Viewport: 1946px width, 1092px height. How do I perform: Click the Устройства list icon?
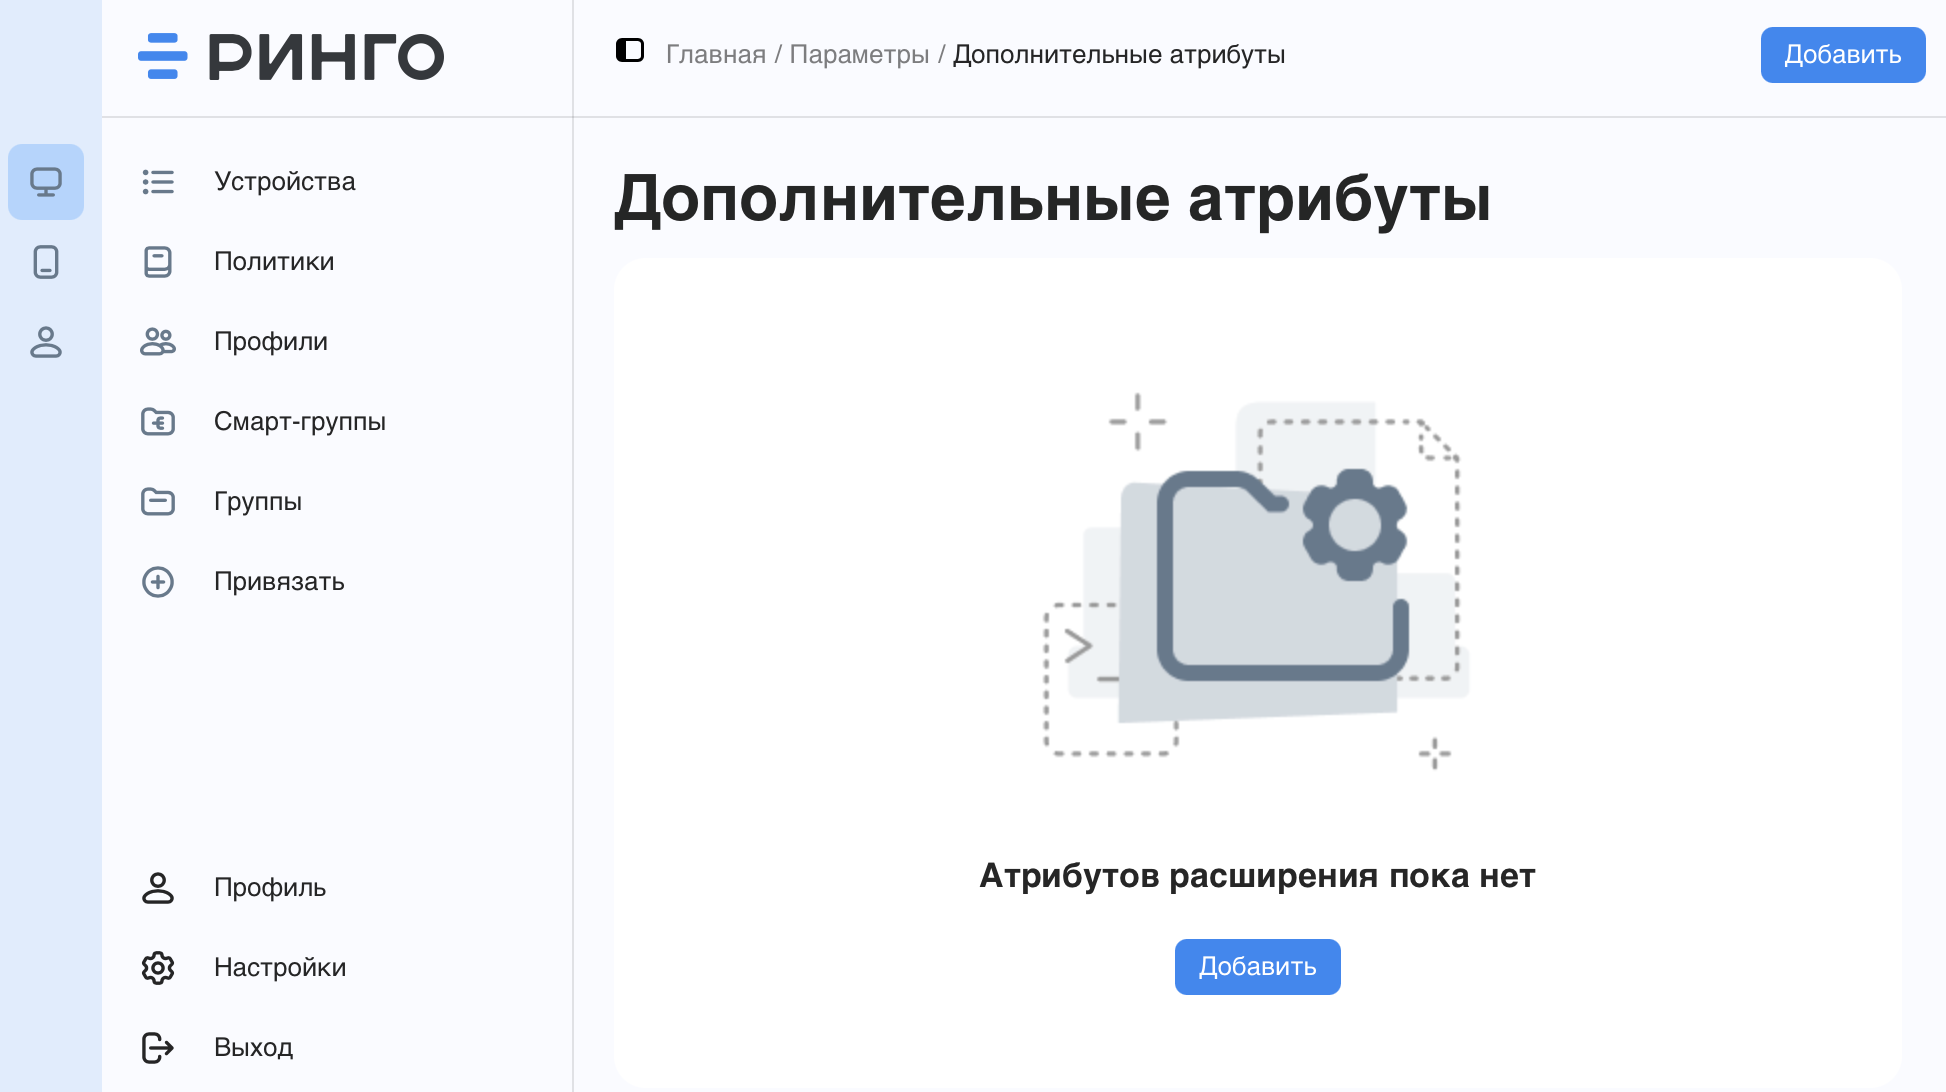[x=158, y=182]
